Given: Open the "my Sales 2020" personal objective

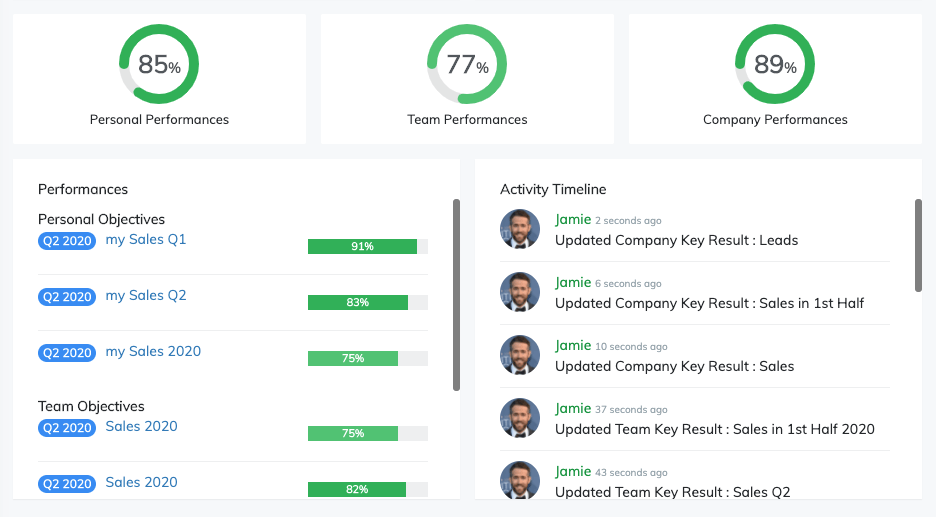Looking at the screenshot, I should (x=153, y=352).
